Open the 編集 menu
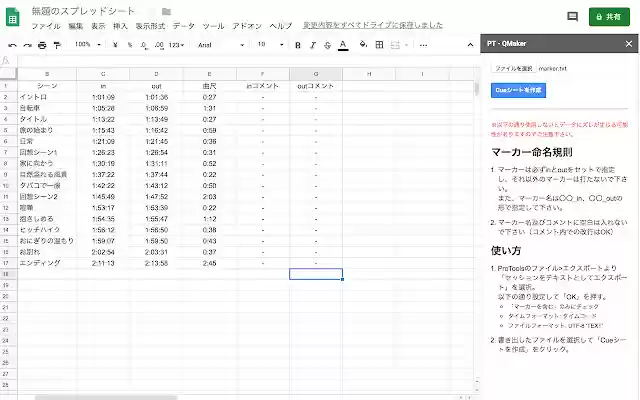 tap(76, 26)
